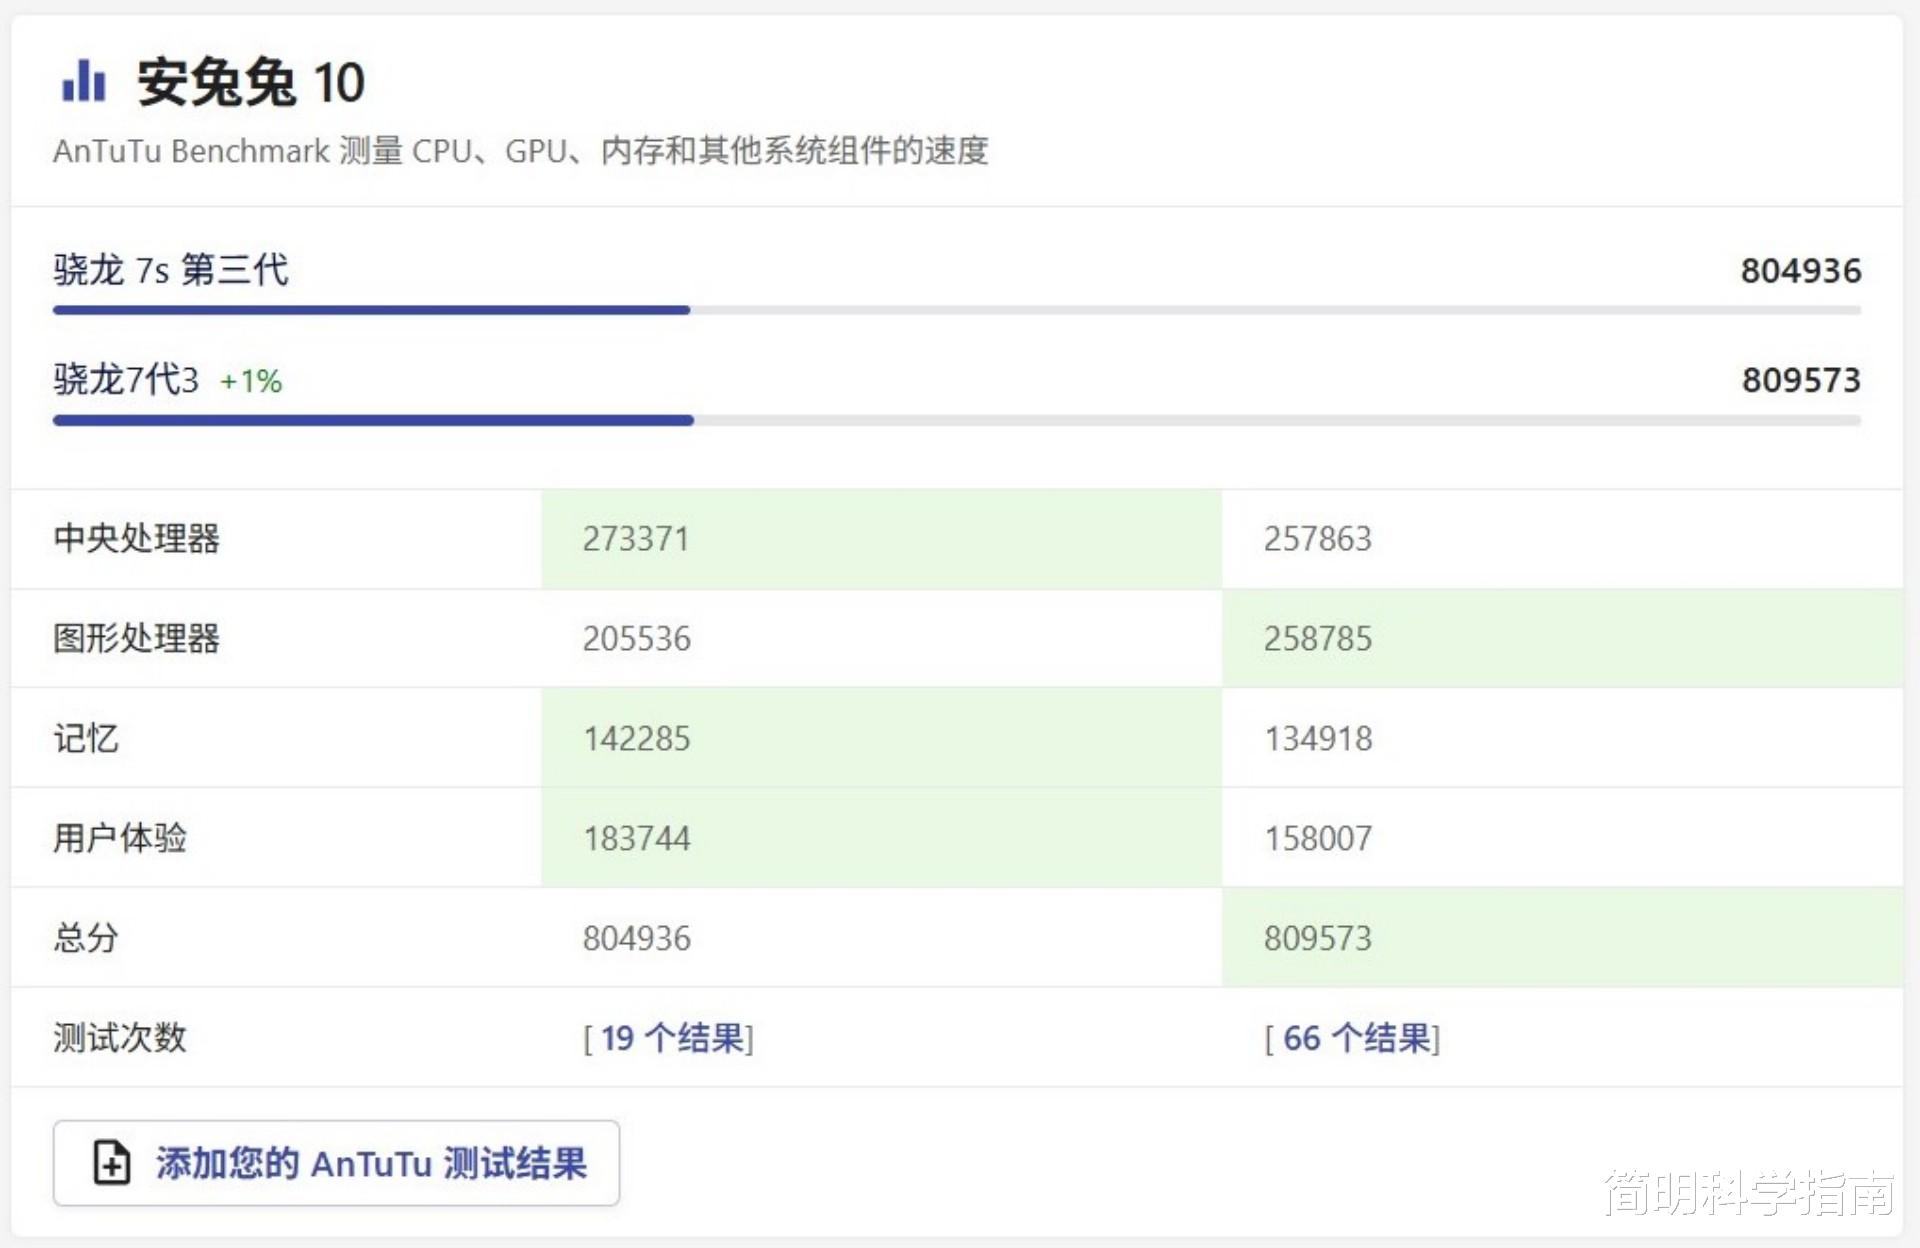The image size is (1920, 1248).
Task: Click the 809573 score beside 骁龙7代3
Action: [1801, 380]
